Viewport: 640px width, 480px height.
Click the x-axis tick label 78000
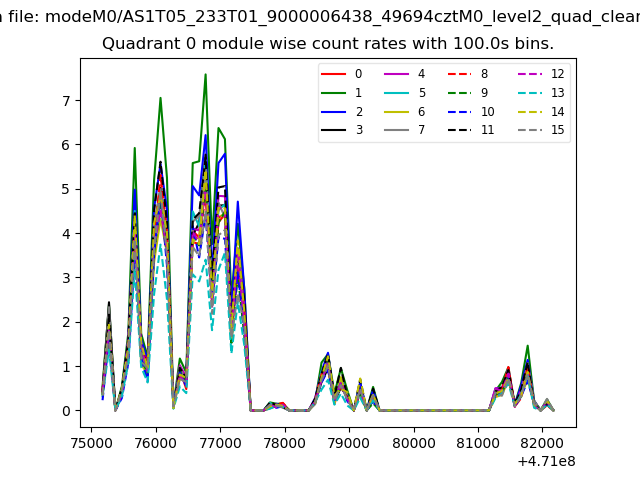pos(285,441)
